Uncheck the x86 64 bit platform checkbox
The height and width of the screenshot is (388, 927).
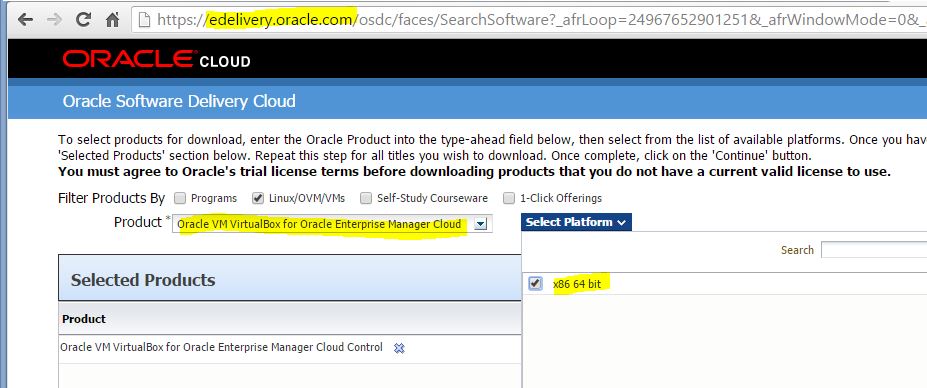coord(535,283)
